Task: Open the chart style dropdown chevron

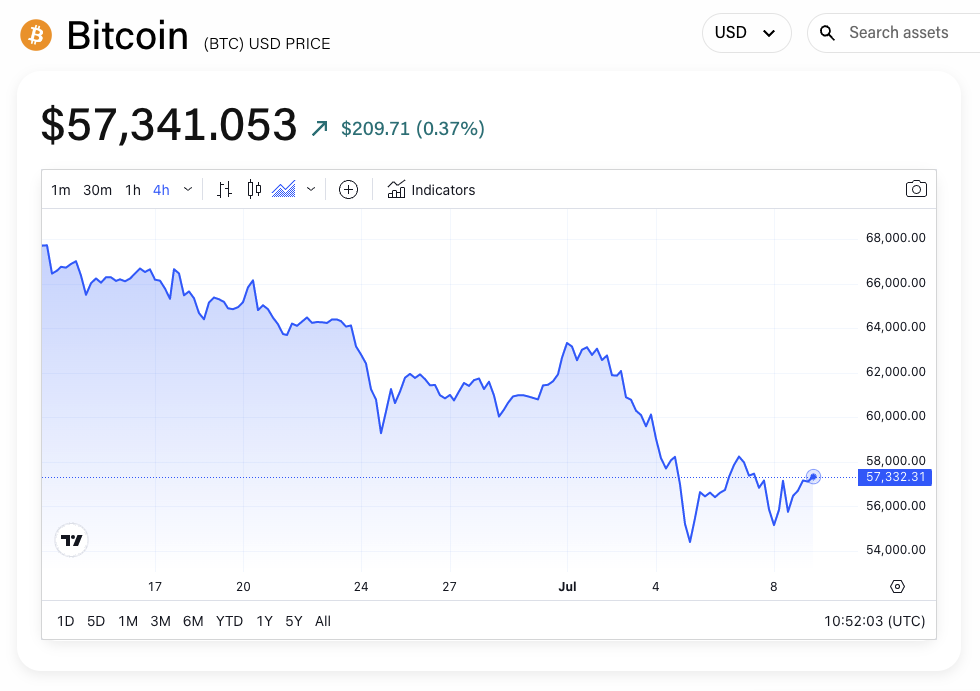Action: [310, 189]
